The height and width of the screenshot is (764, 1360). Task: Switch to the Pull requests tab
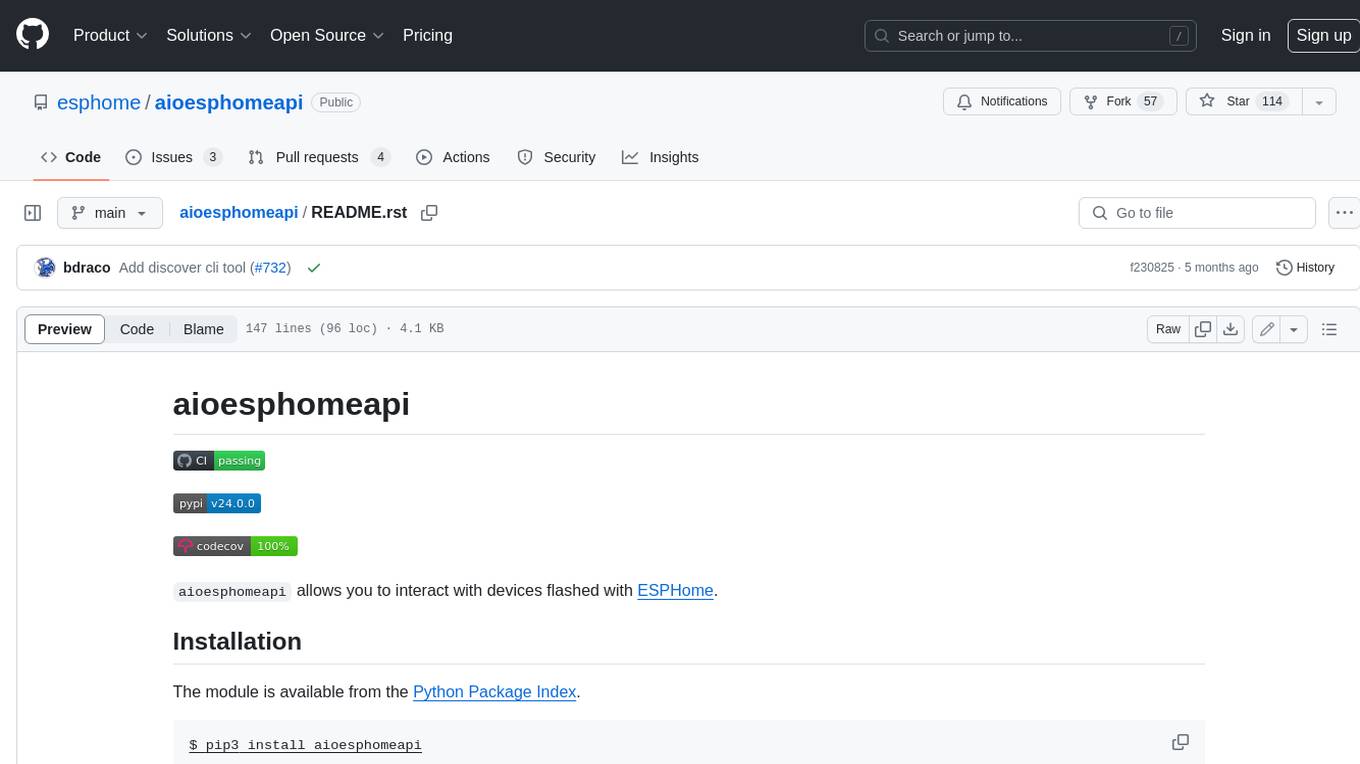pos(319,157)
